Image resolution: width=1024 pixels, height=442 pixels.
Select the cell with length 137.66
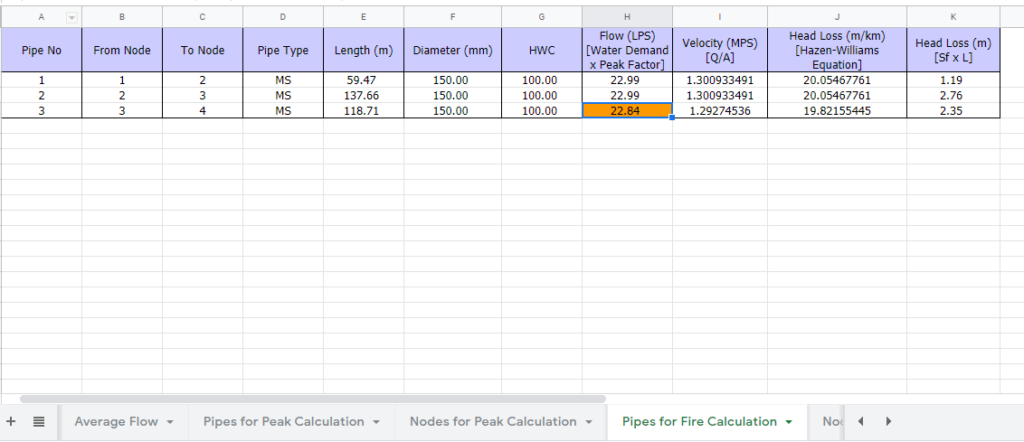363,95
